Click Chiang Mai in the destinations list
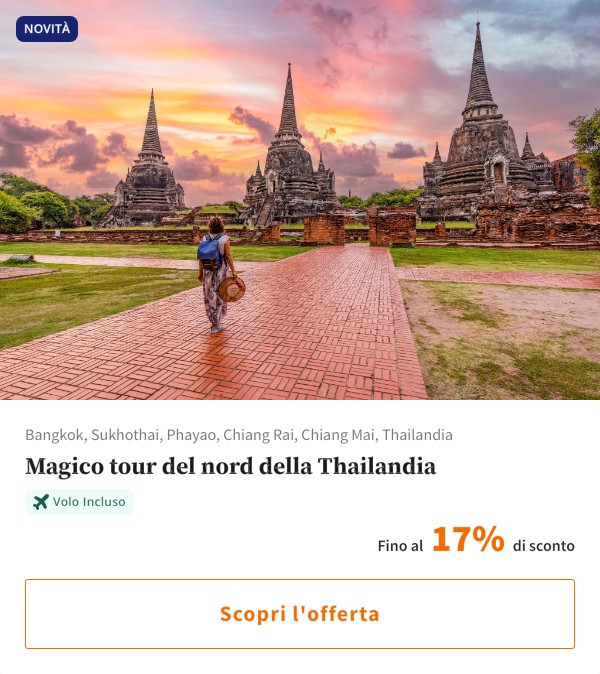 [x=337, y=435]
